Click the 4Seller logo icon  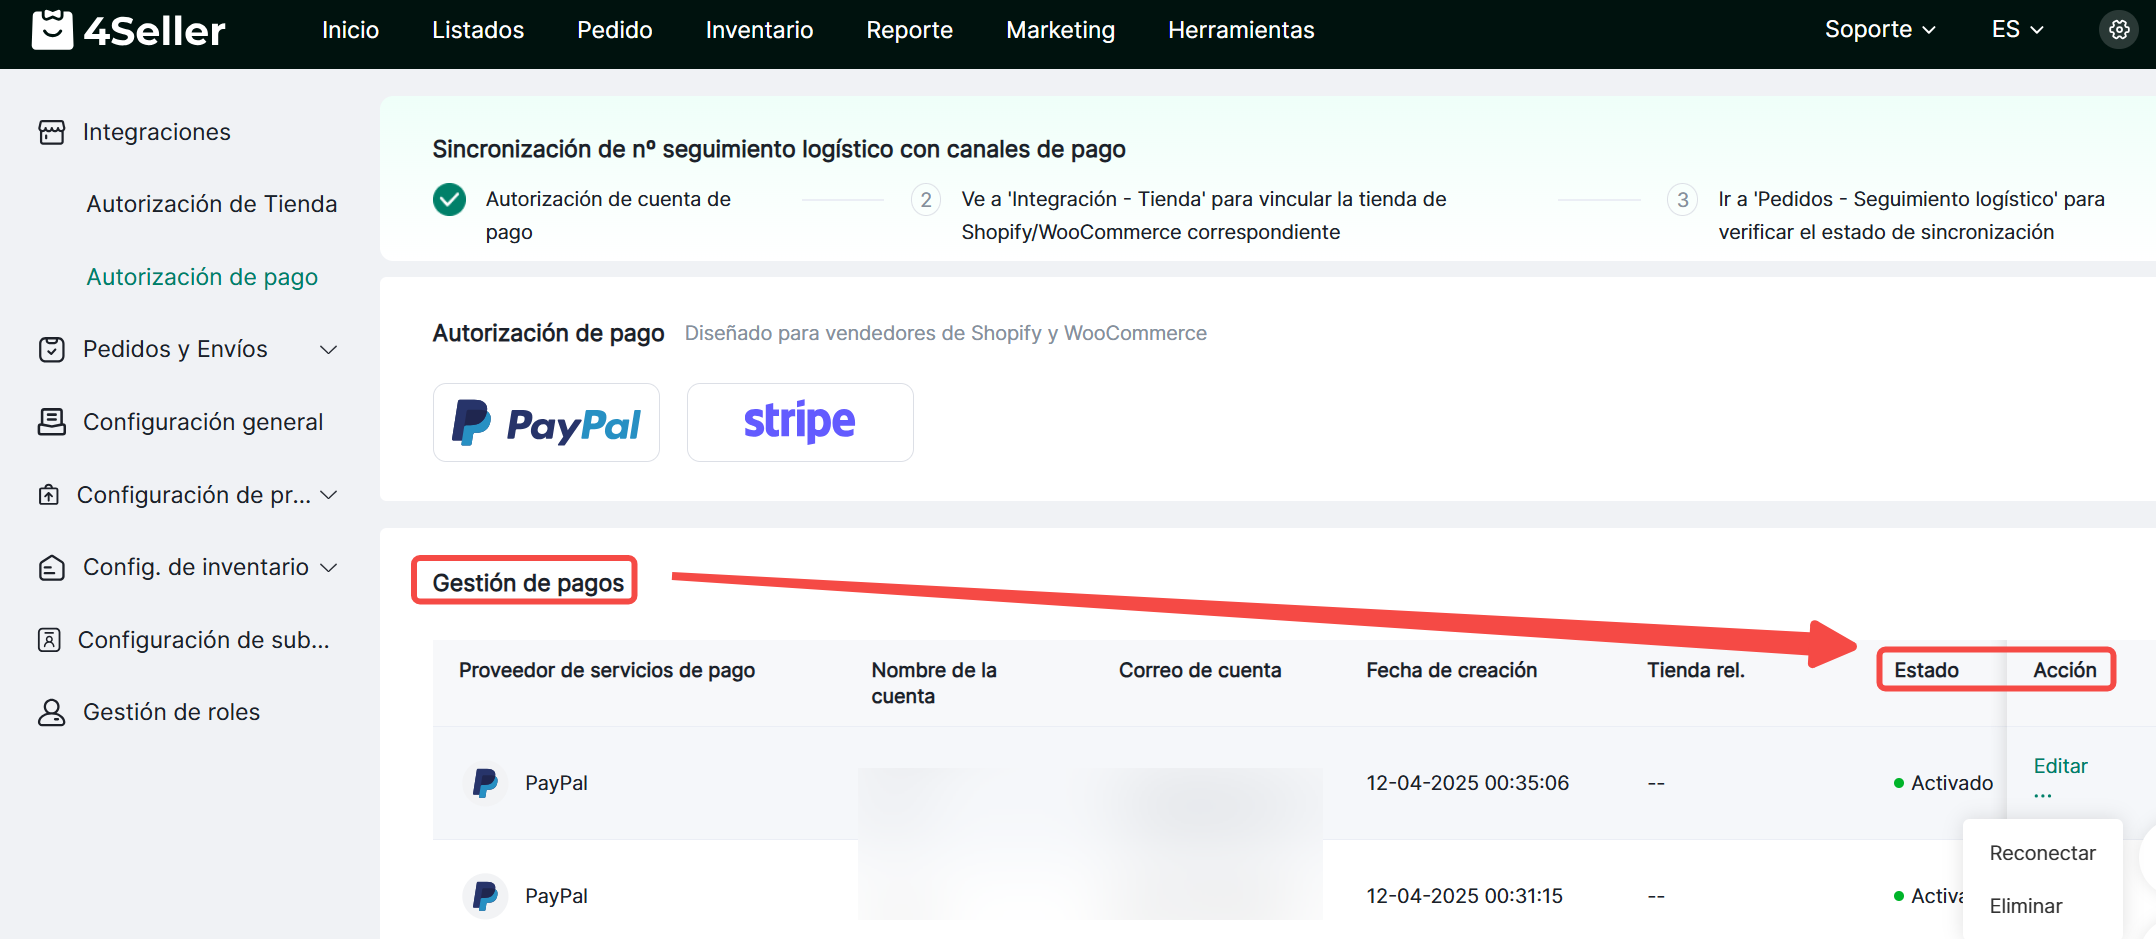(52, 30)
